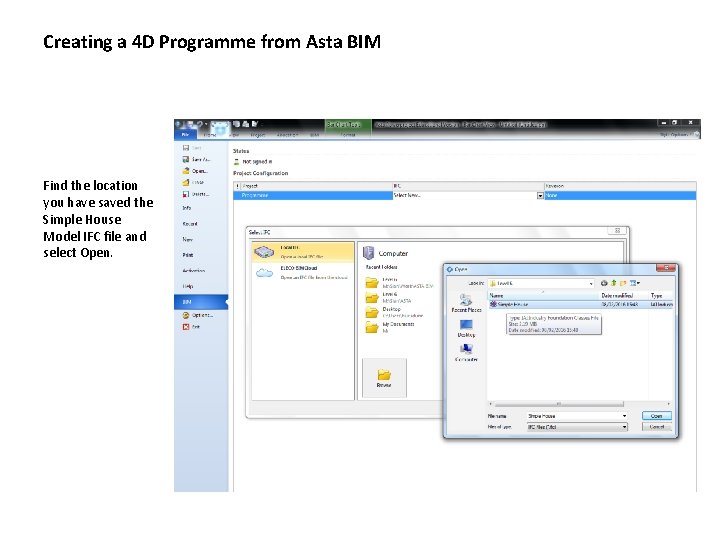Screen dimensions: 720x540
Task: Open the Help section
Action: click(x=188, y=286)
